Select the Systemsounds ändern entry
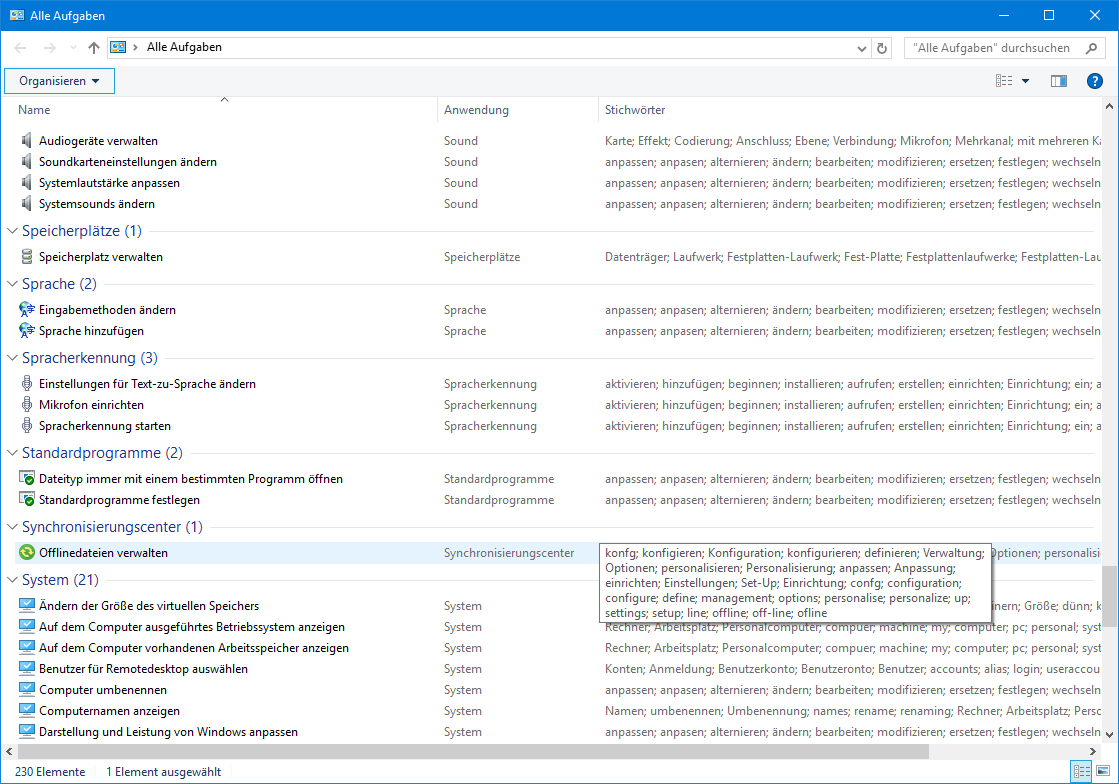1119x784 pixels. point(96,203)
